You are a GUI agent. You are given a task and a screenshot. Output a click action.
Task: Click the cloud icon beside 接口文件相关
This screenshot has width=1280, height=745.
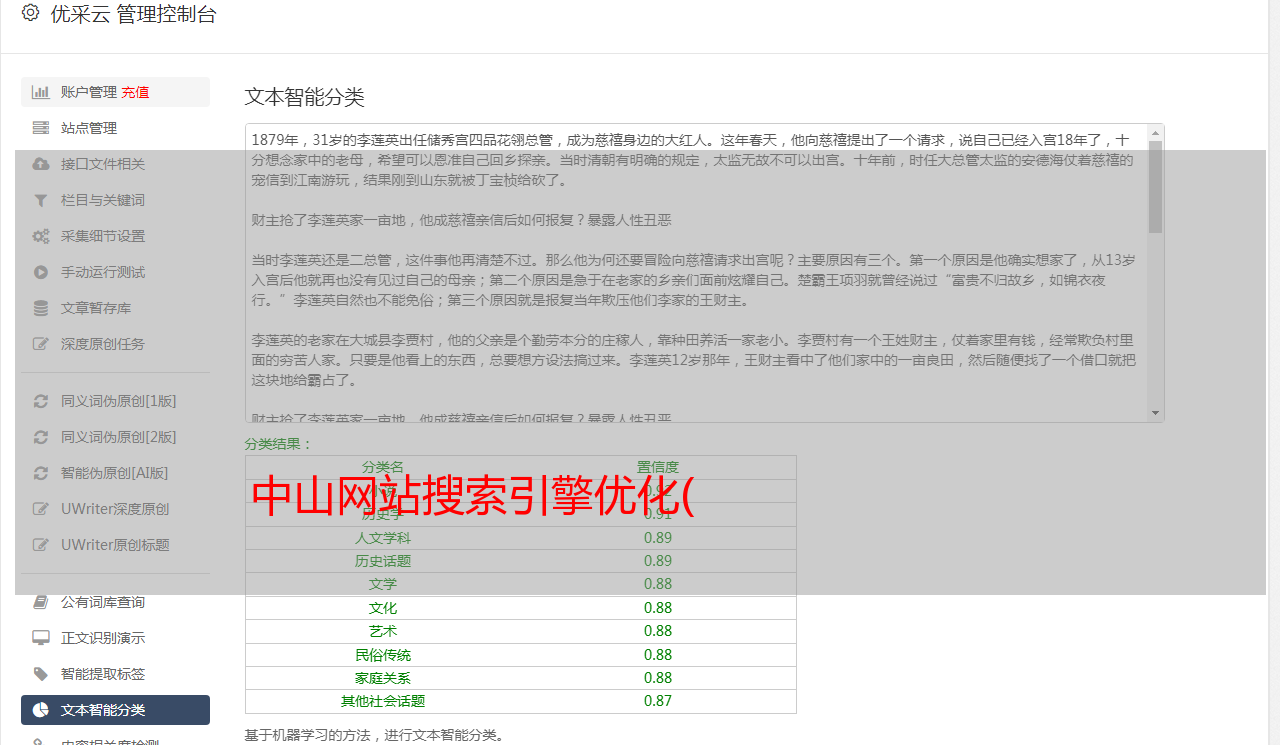[x=41, y=164]
